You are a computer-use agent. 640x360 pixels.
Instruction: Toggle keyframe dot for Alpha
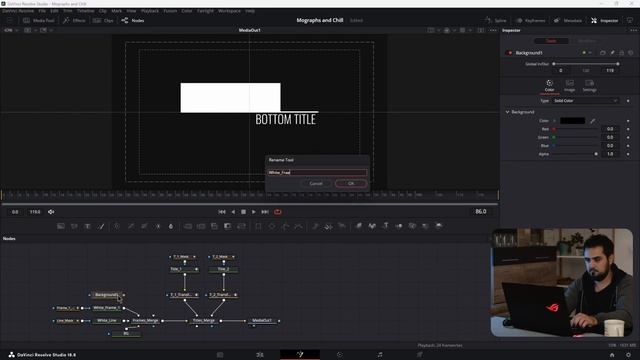[628, 154]
